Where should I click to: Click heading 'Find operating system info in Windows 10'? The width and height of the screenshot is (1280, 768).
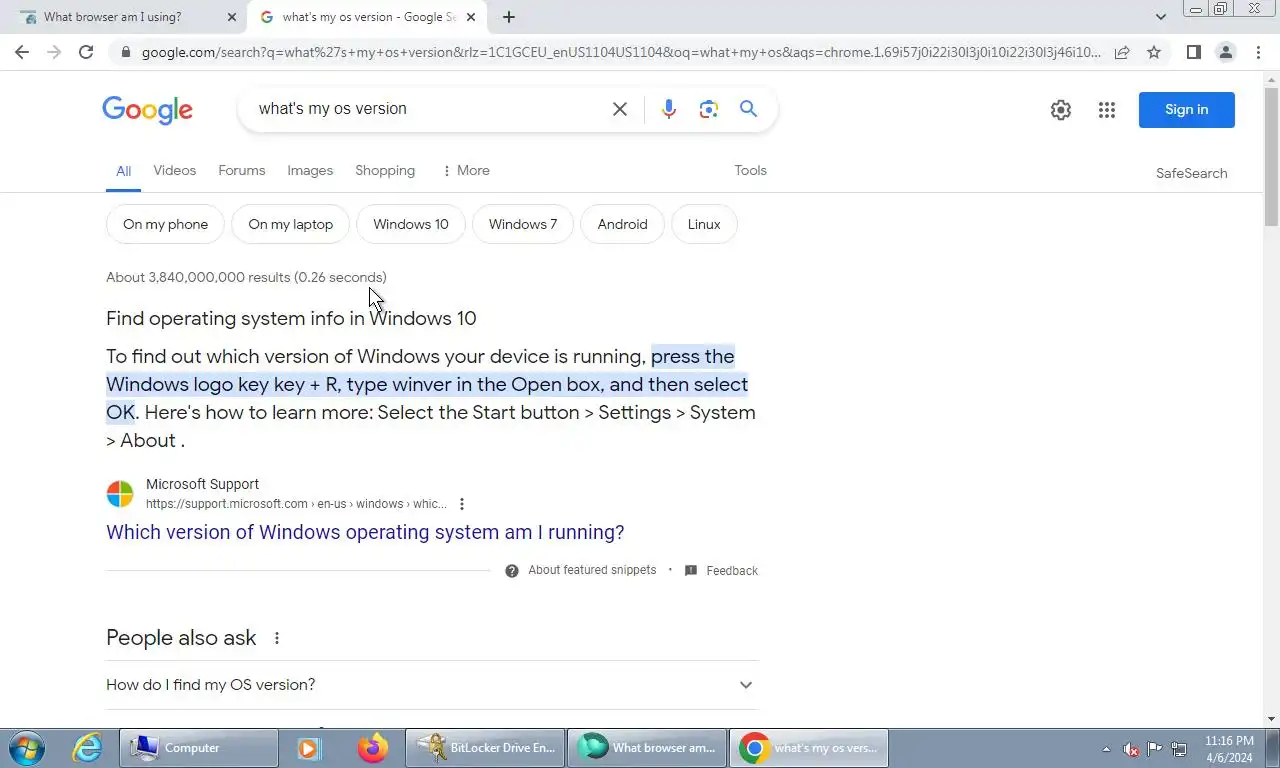291,319
